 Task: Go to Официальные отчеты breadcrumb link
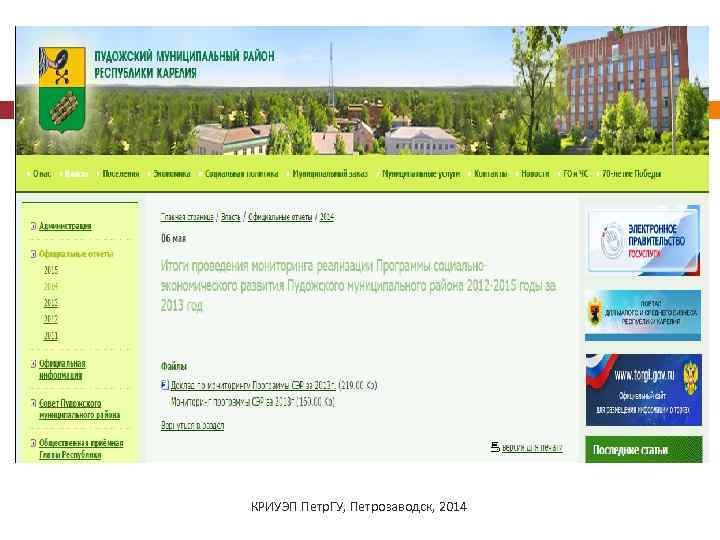(x=280, y=217)
